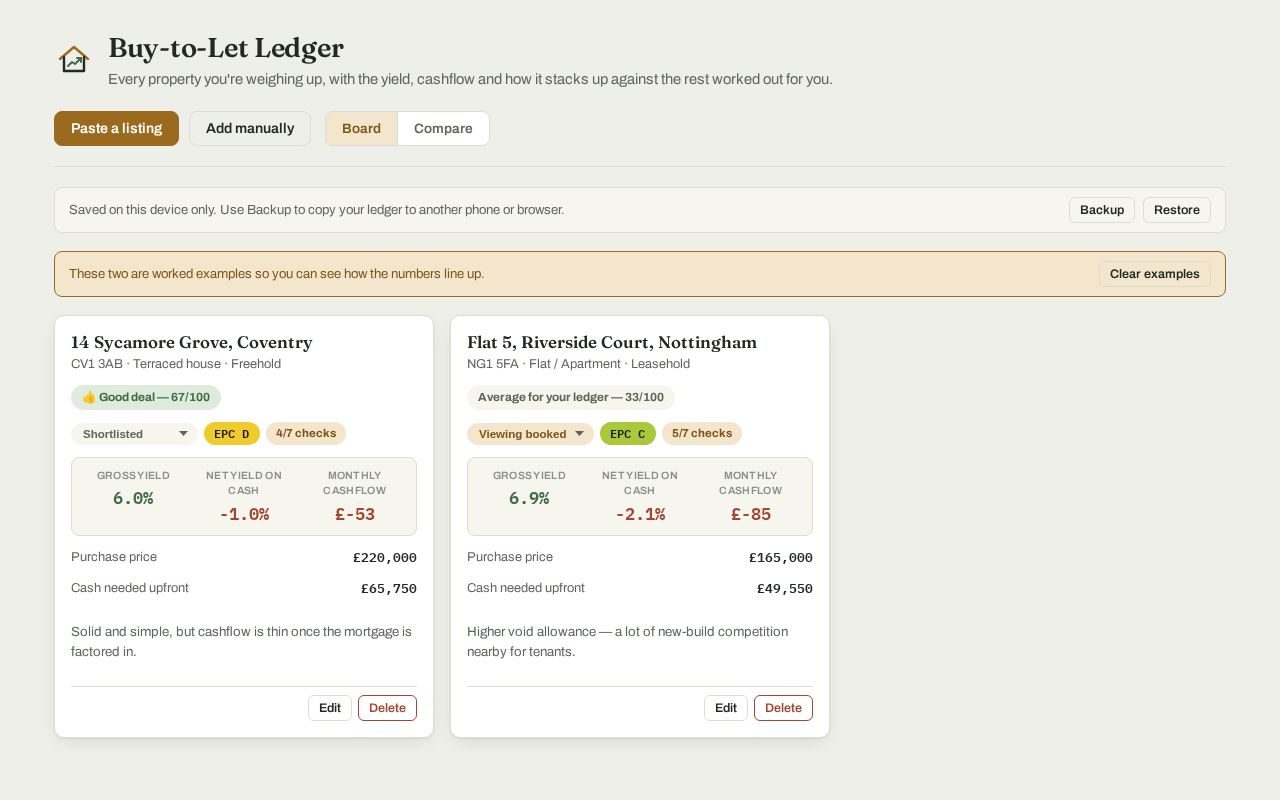The width and height of the screenshot is (1280, 800).
Task: Click the £165,000 purchase price value
Action: click(781, 558)
